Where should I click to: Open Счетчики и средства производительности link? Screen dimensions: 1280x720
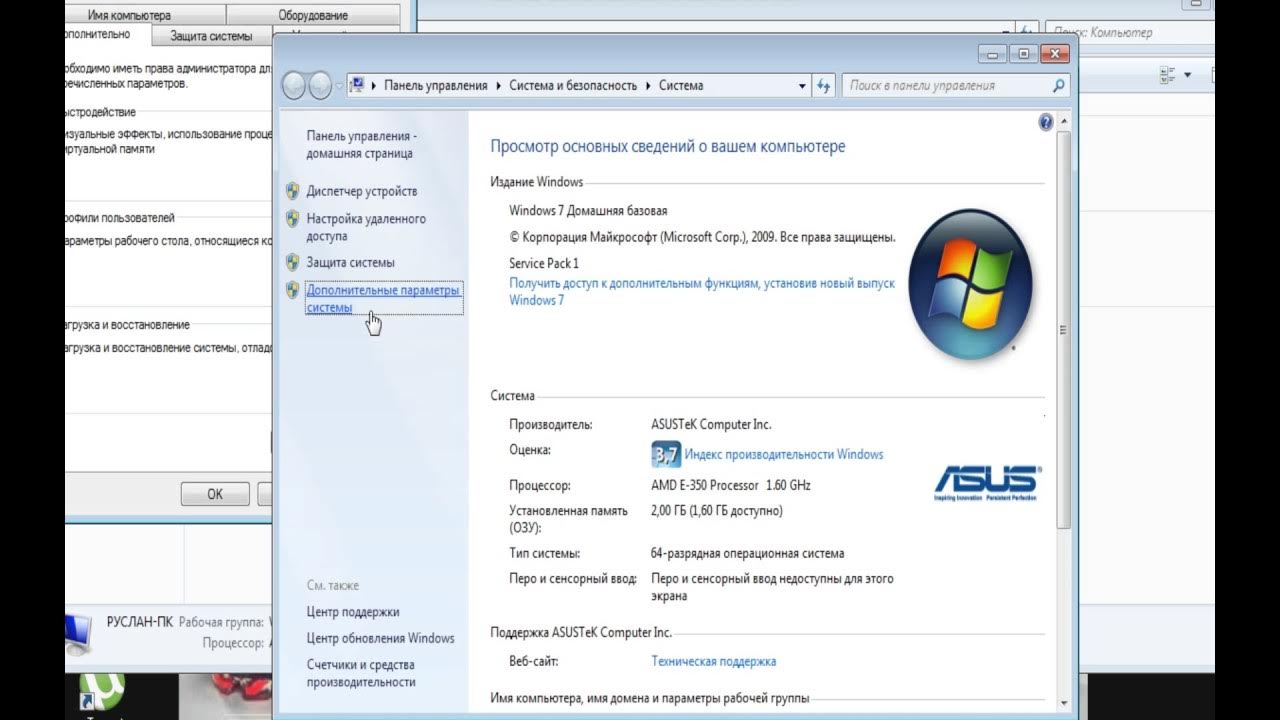[x=361, y=673]
